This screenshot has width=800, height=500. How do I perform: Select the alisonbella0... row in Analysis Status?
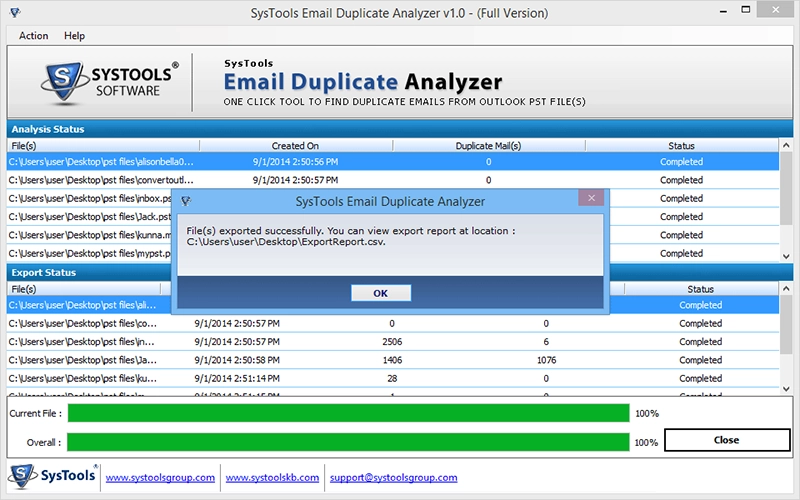(x=393, y=162)
